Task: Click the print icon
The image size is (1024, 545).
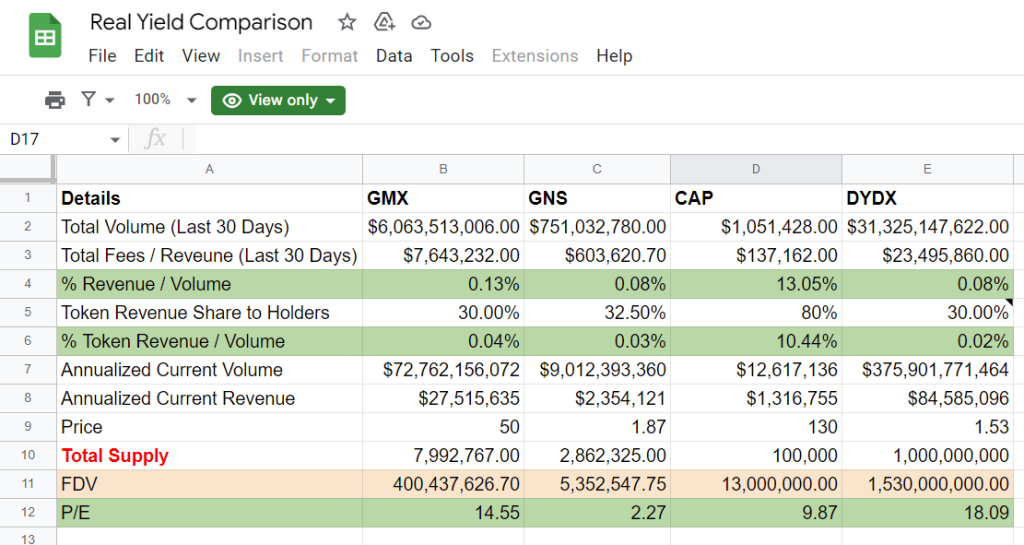Action: (x=55, y=100)
